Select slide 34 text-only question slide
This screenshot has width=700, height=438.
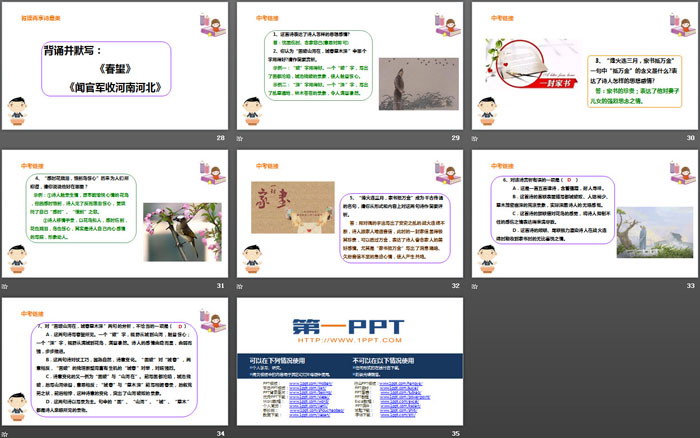tap(115, 361)
